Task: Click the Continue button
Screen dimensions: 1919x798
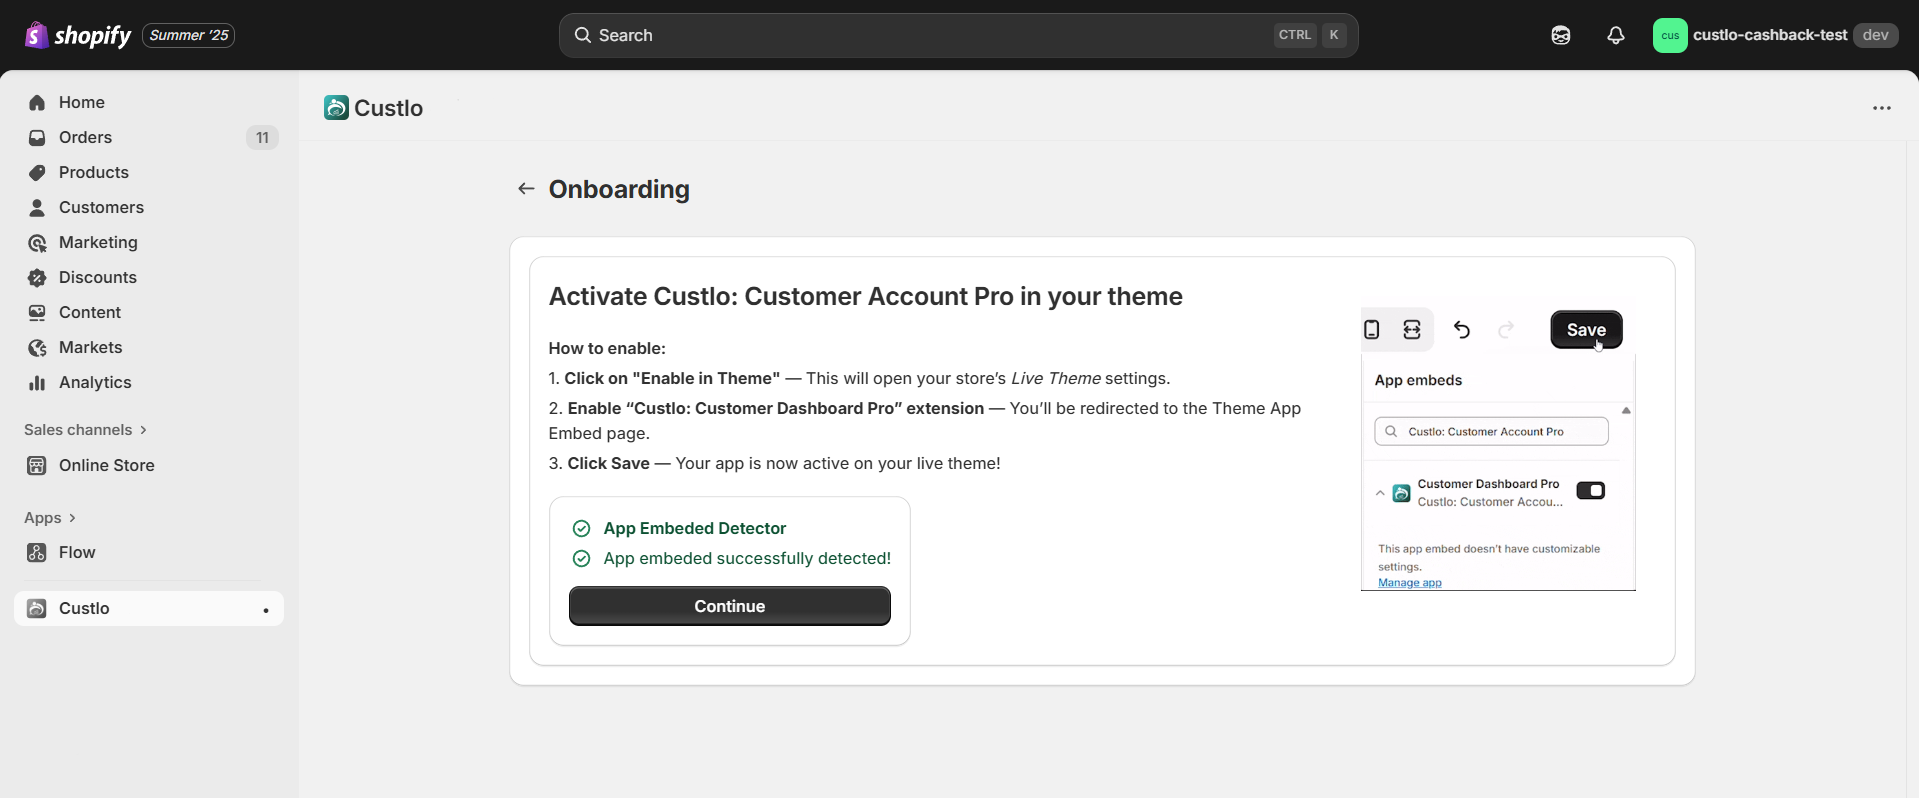Action: tap(730, 606)
